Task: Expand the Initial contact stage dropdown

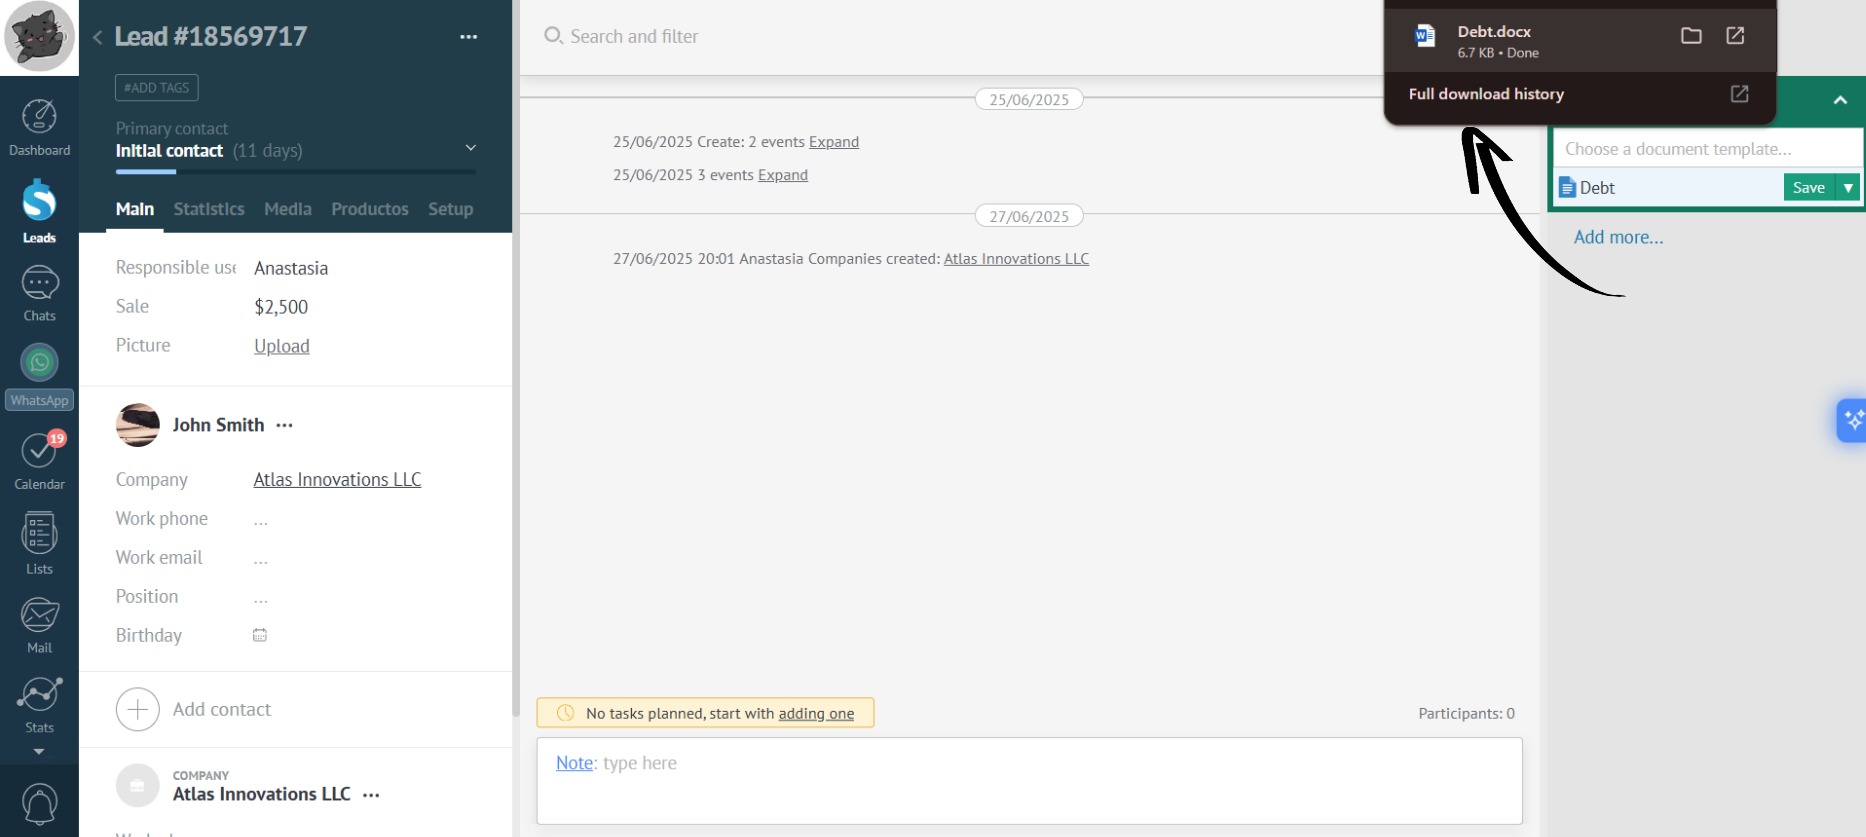Action: [x=470, y=149]
